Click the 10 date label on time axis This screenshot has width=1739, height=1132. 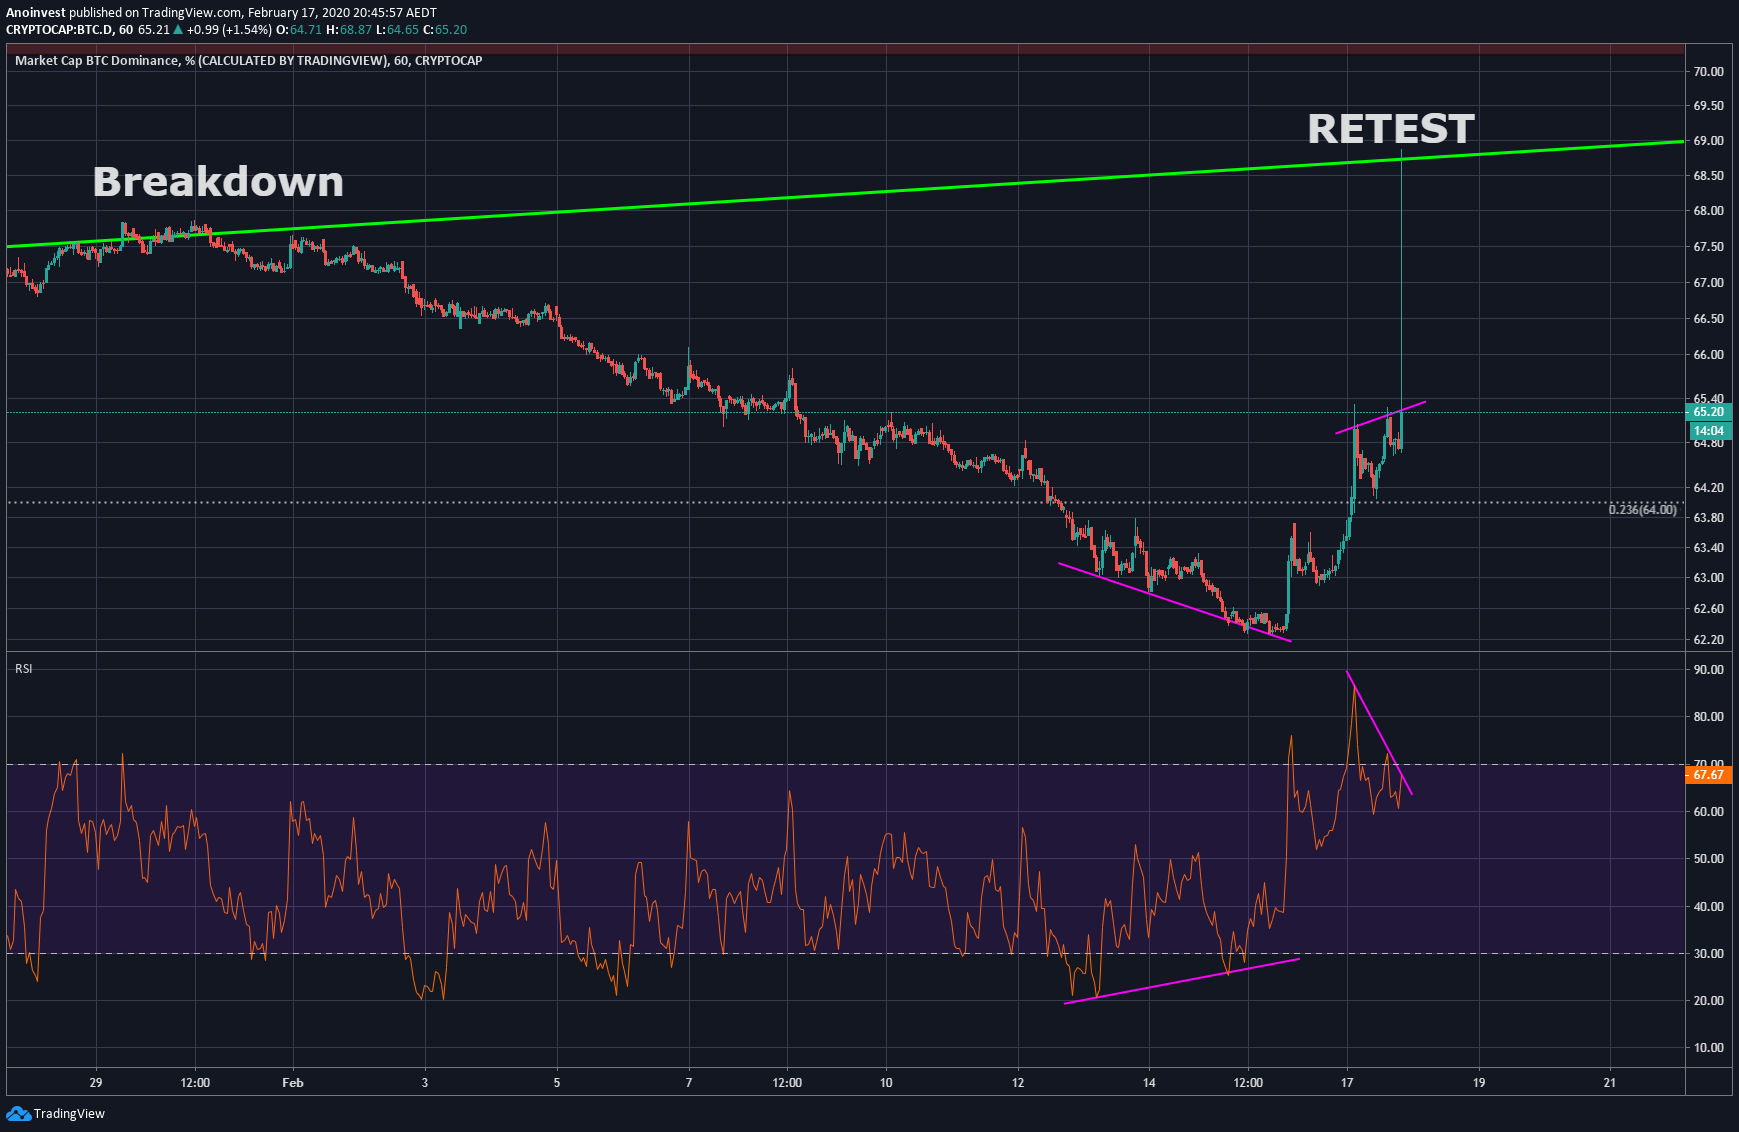pos(886,1083)
